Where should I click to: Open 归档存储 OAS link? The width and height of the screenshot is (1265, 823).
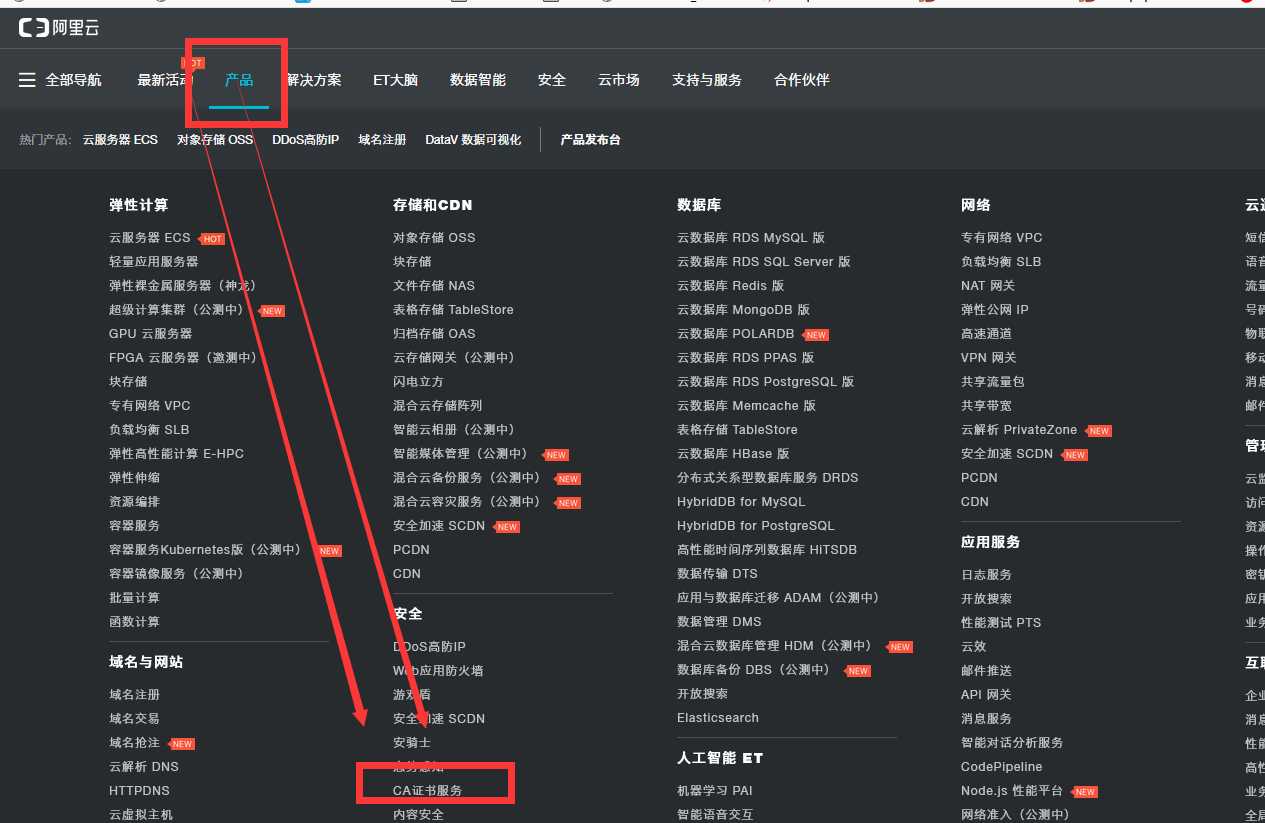point(434,334)
